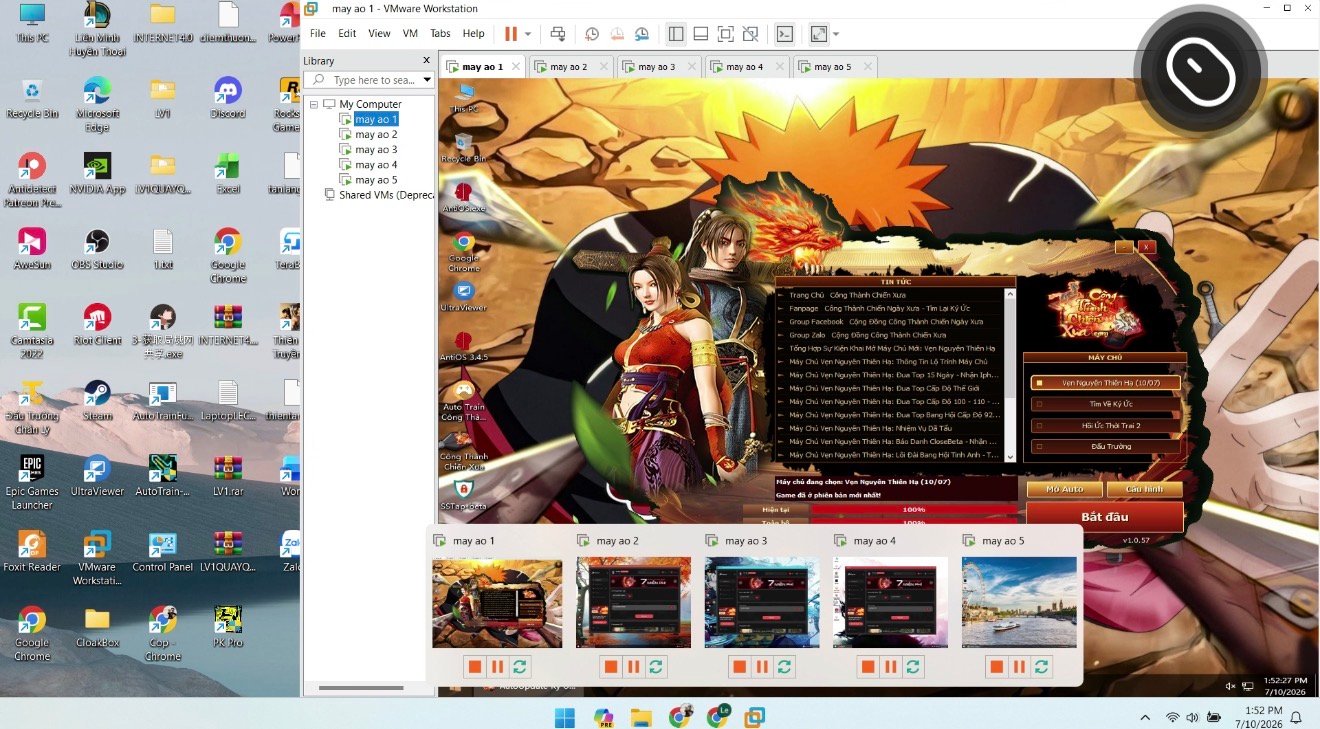Pause the may ao 3 VM thumbnail
This screenshot has height=729, width=1320.
[762, 666]
